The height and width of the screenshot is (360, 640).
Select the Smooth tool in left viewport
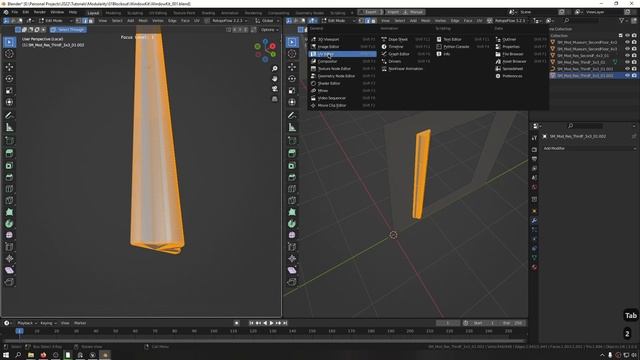9,236
